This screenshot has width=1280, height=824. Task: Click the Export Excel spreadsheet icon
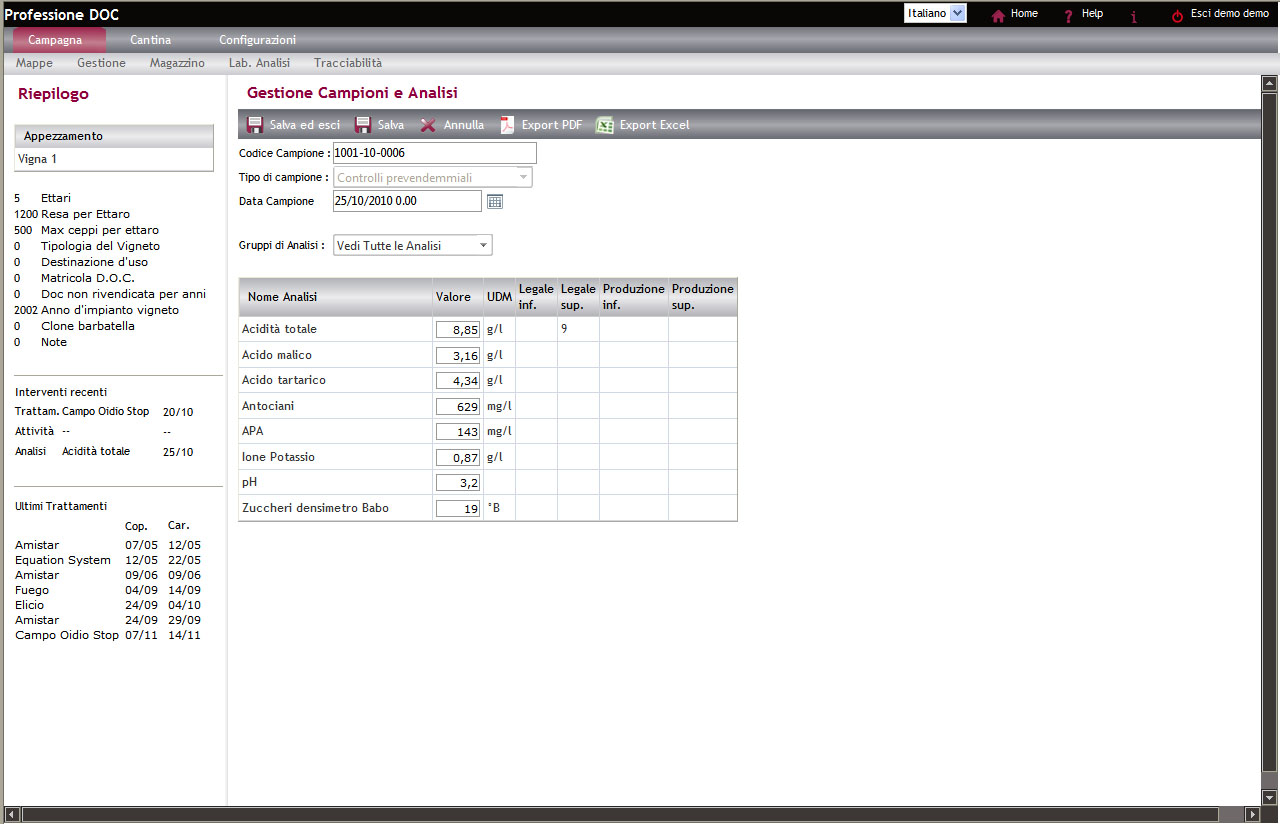click(604, 125)
